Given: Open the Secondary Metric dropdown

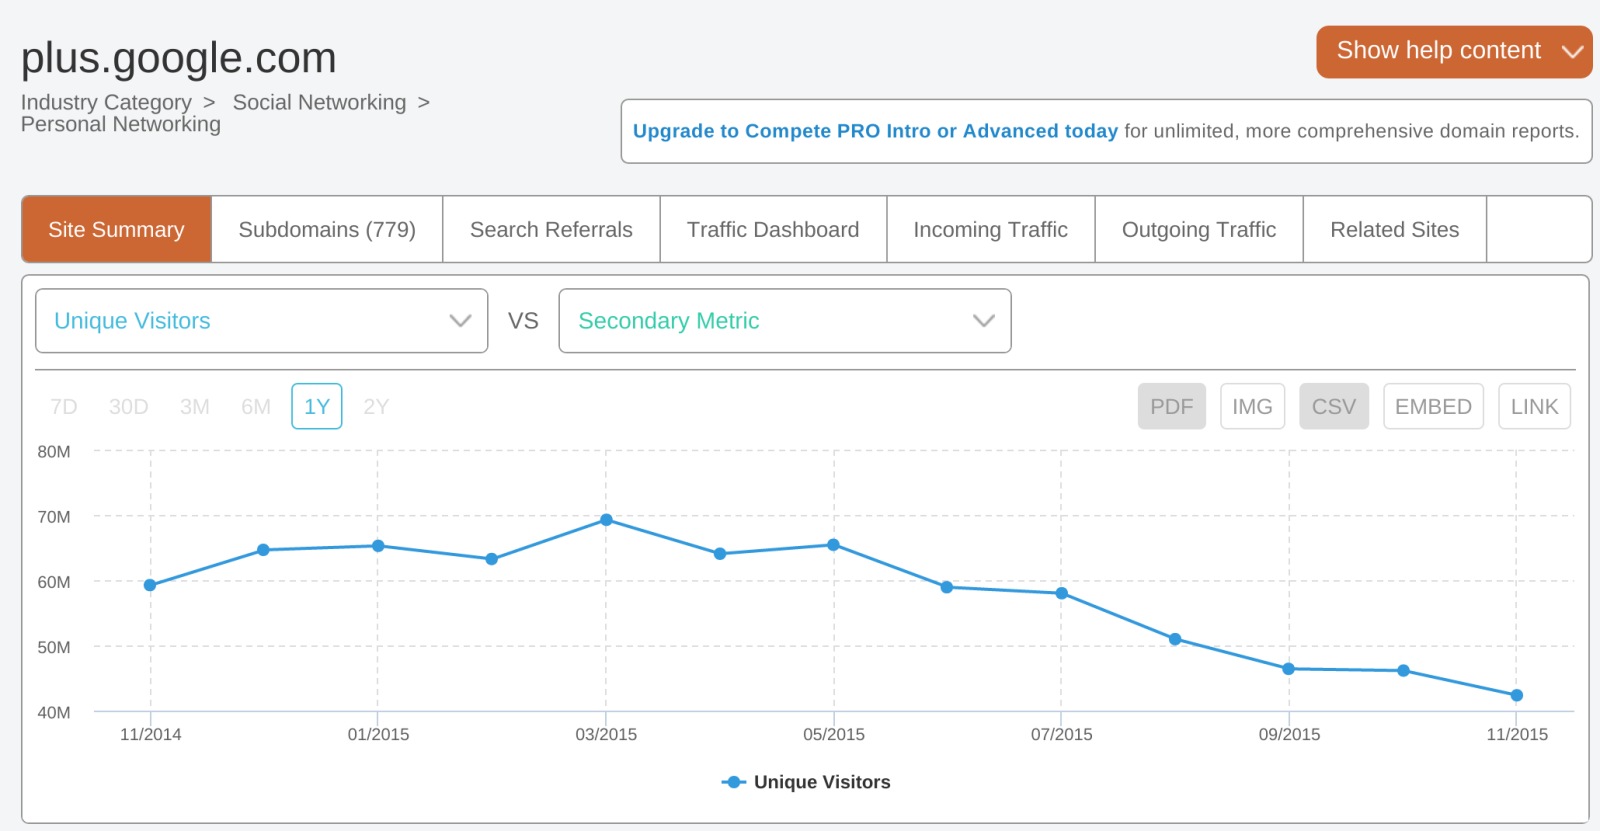Looking at the screenshot, I should tap(785, 321).
